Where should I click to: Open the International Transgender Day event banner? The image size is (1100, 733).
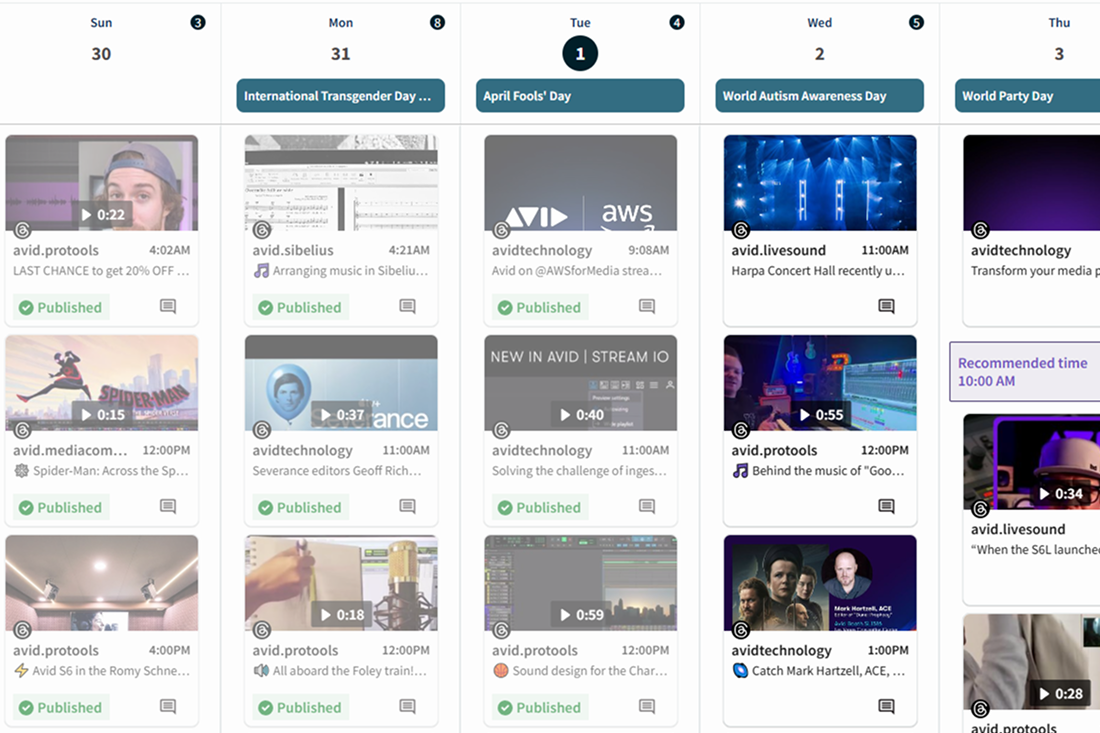click(x=340, y=96)
